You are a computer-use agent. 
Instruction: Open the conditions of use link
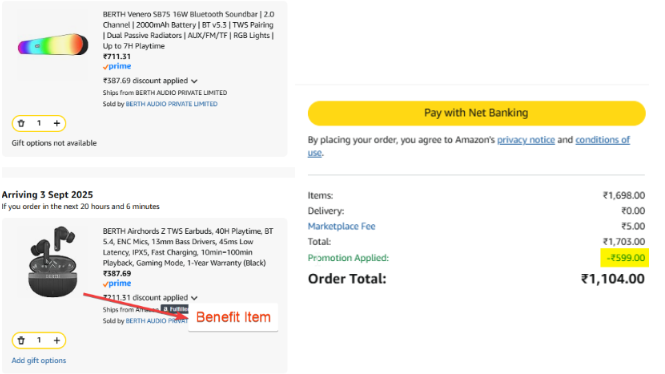point(469,146)
